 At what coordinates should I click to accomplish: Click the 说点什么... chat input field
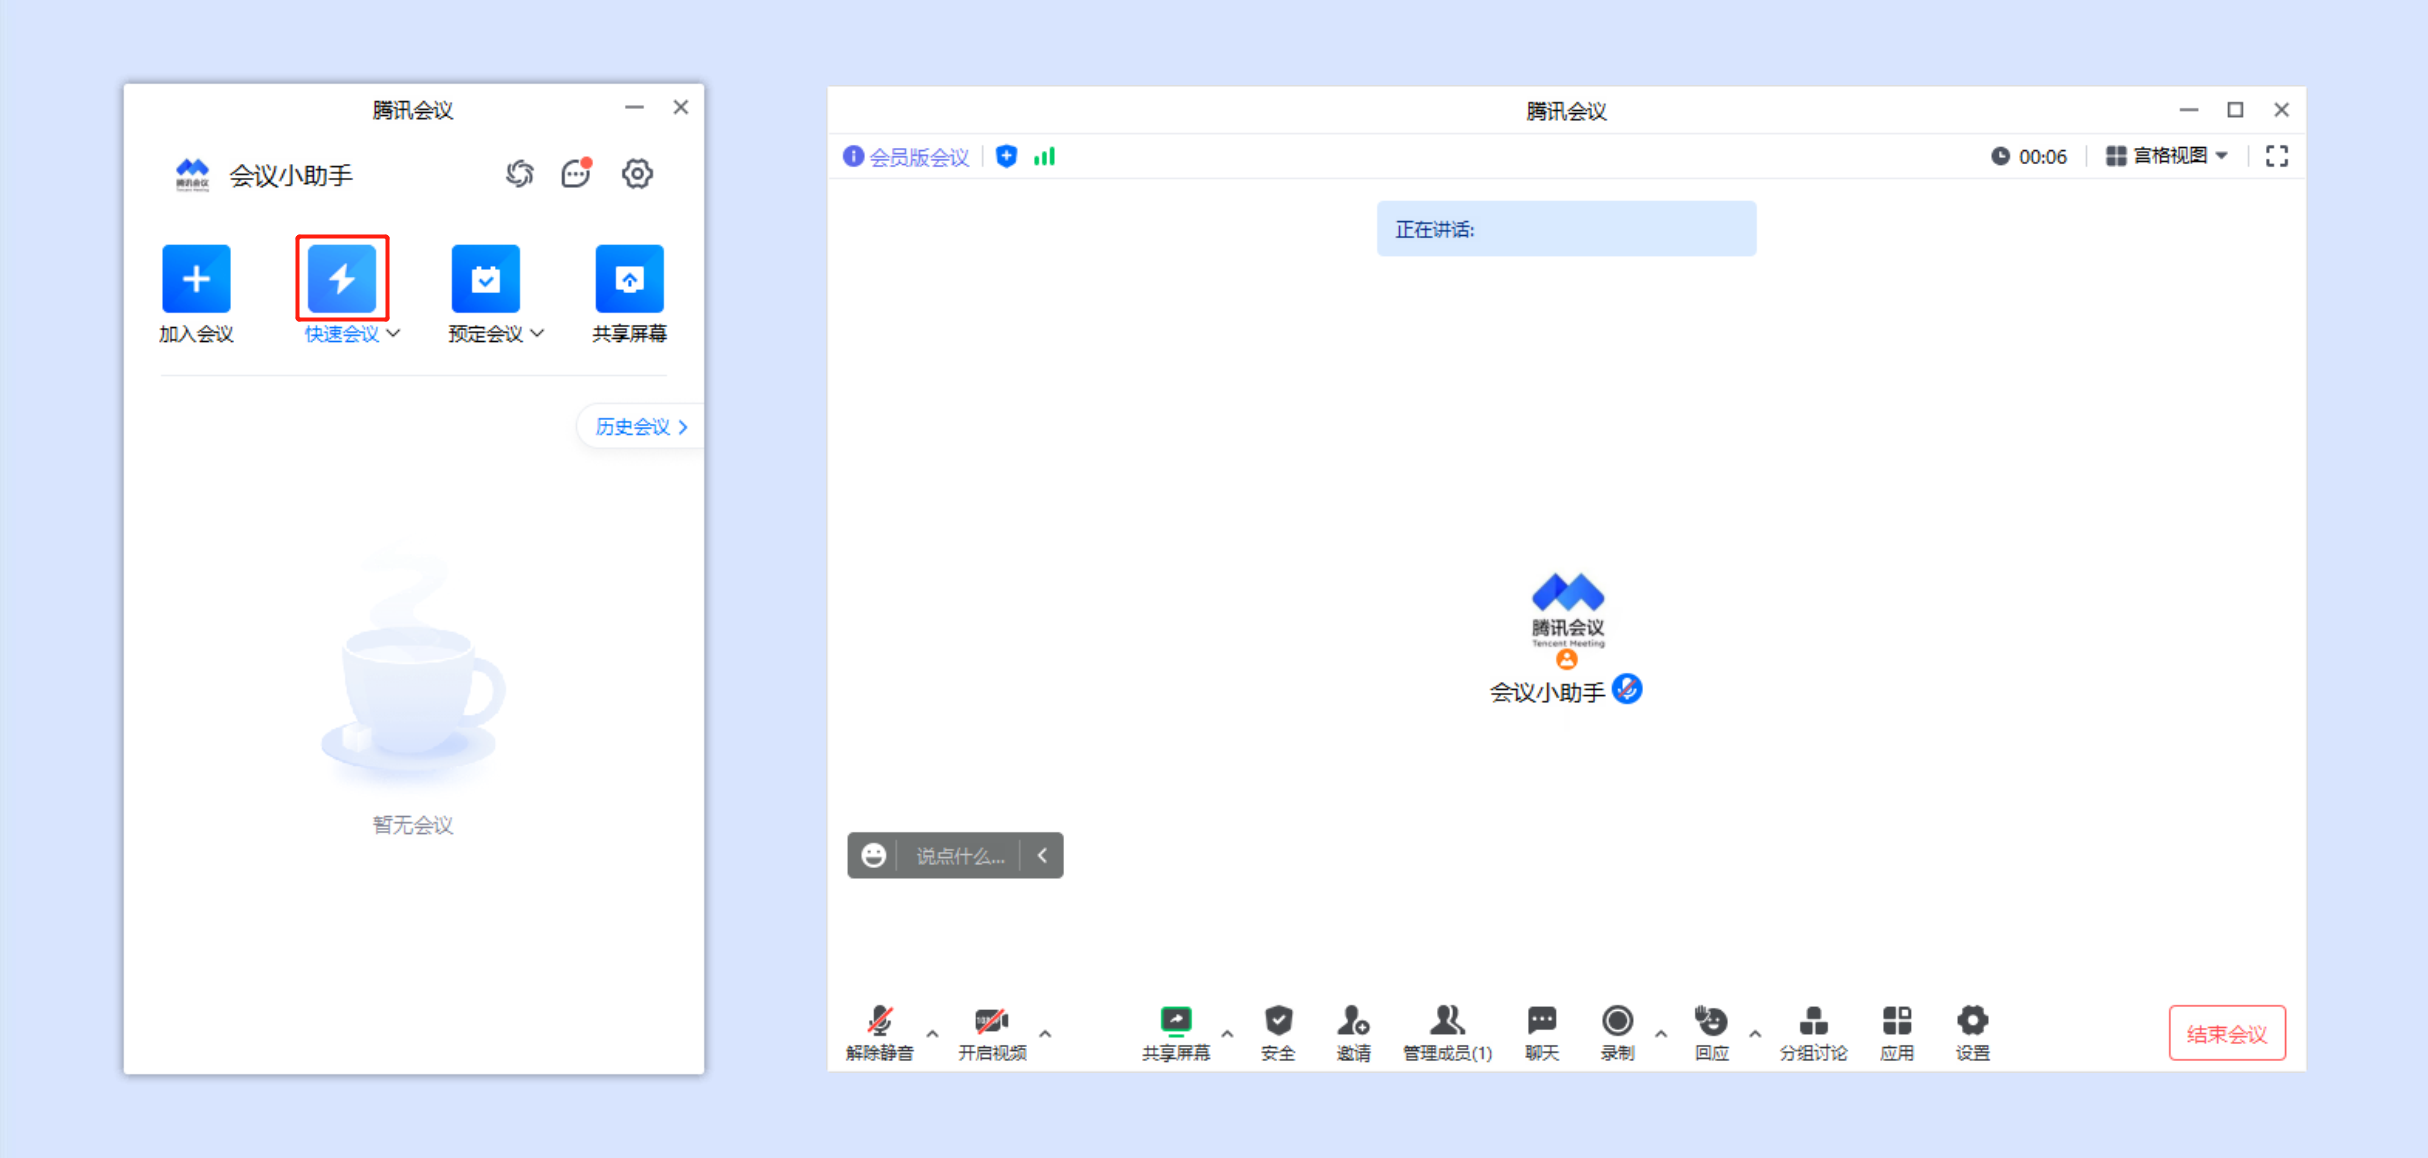(960, 856)
